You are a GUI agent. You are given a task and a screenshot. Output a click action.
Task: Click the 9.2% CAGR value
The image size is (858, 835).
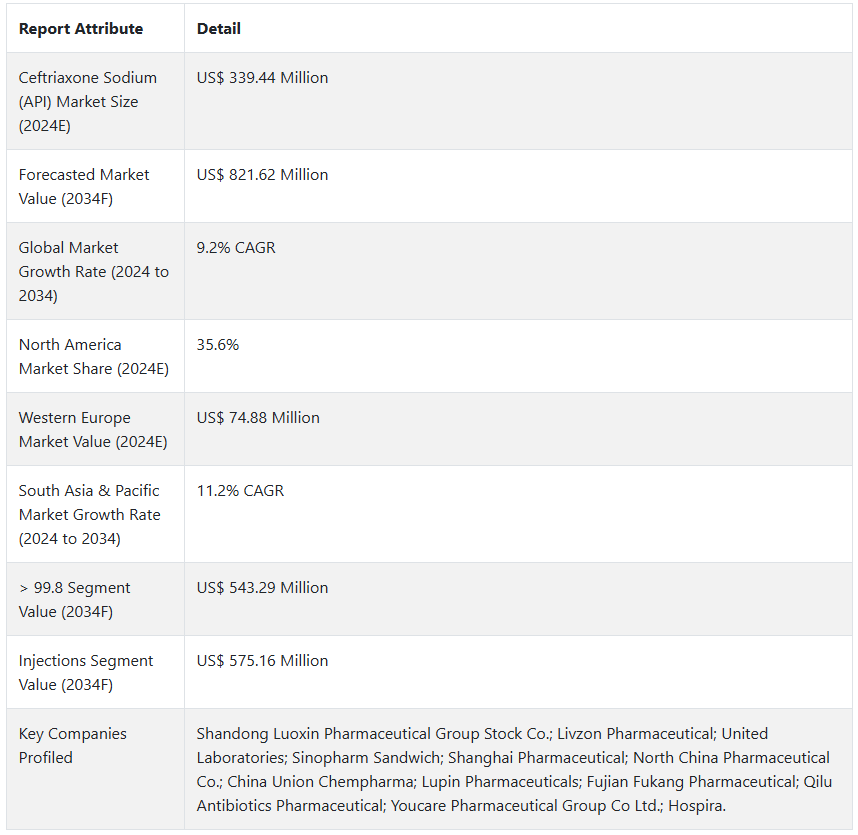click(x=236, y=248)
